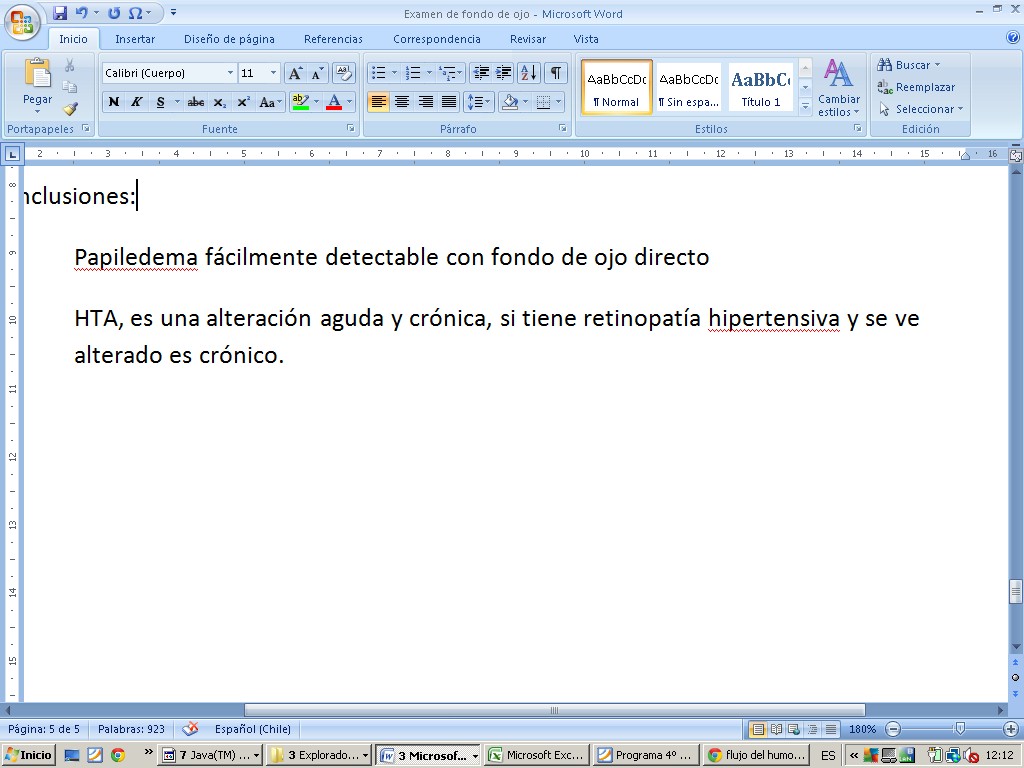Click the Subscript x₂ icon
Image resolution: width=1024 pixels, height=768 pixels.
[x=219, y=102]
